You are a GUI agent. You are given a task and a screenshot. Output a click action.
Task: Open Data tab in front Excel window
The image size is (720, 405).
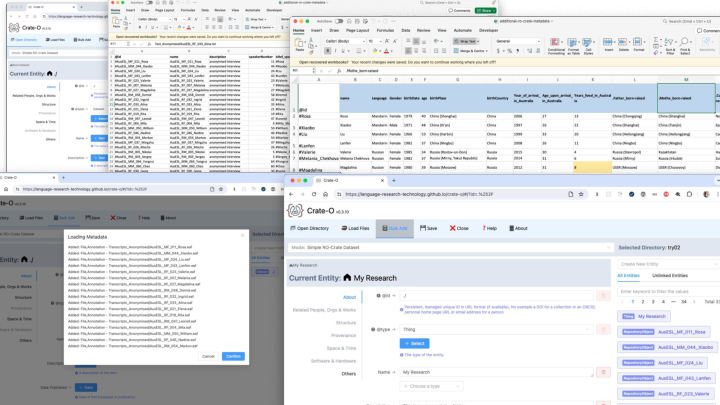(405, 30)
